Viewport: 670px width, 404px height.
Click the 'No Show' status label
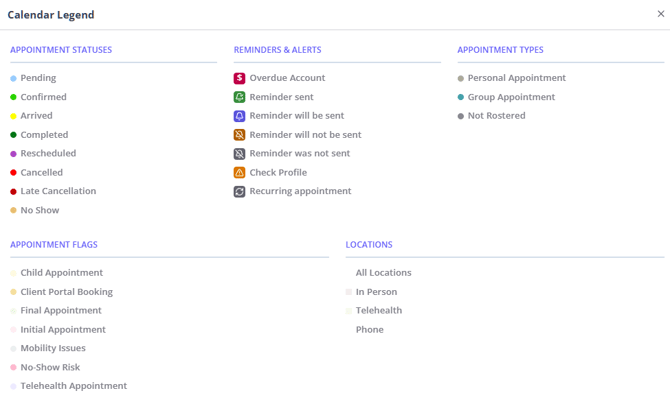pos(40,210)
